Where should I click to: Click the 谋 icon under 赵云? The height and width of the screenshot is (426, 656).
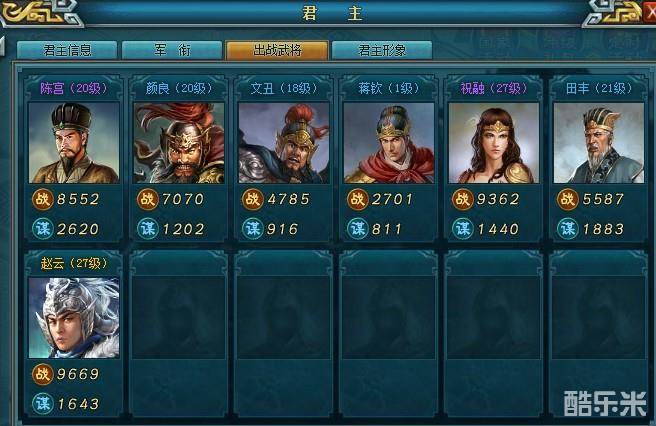42,403
